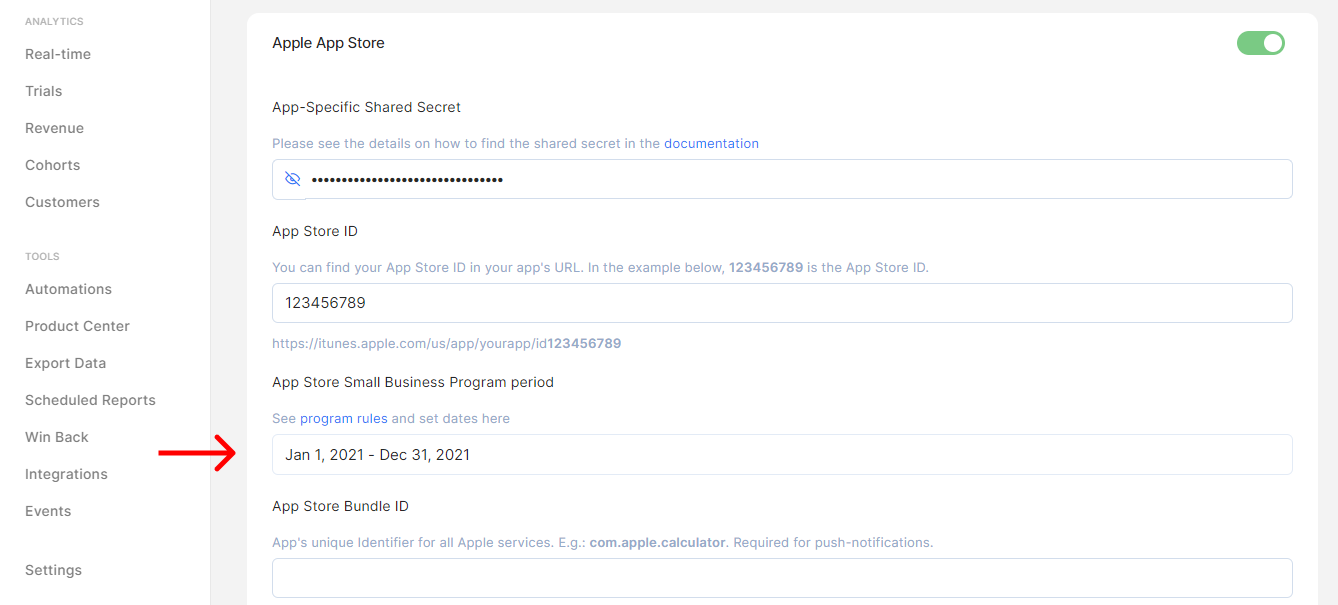The height and width of the screenshot is (605, 1338).
Task: Click the example URL text itunes.apple.com
Action: click(x=446, y=343)
